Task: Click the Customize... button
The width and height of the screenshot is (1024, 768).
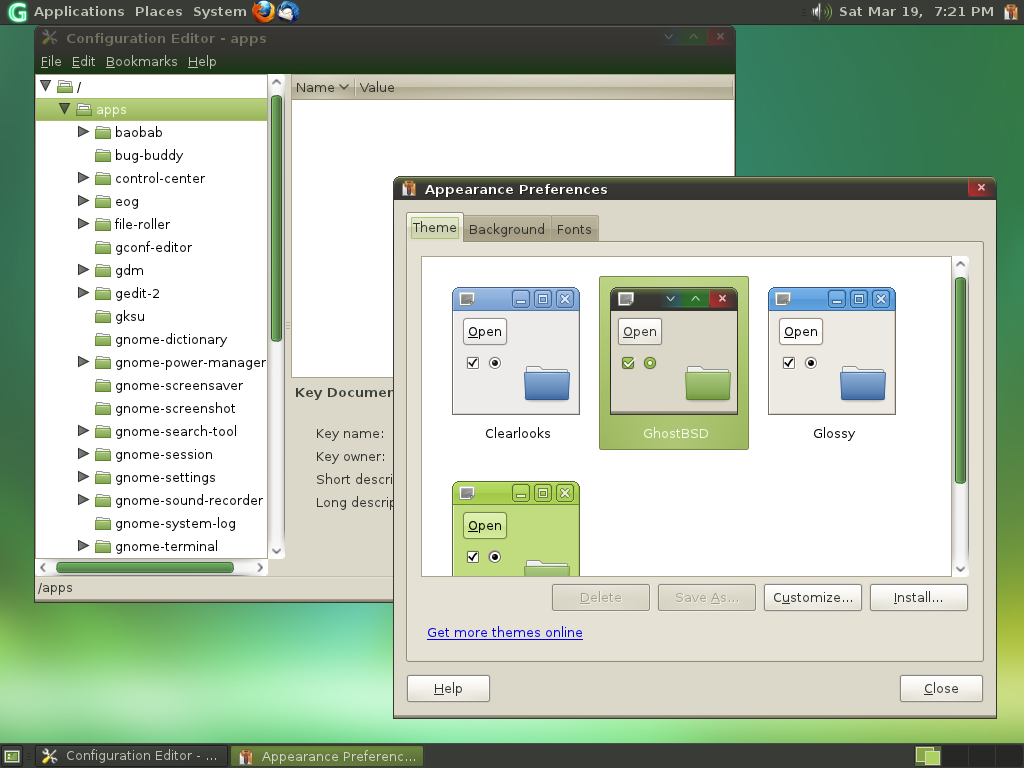Action: (x=812, y=598)
